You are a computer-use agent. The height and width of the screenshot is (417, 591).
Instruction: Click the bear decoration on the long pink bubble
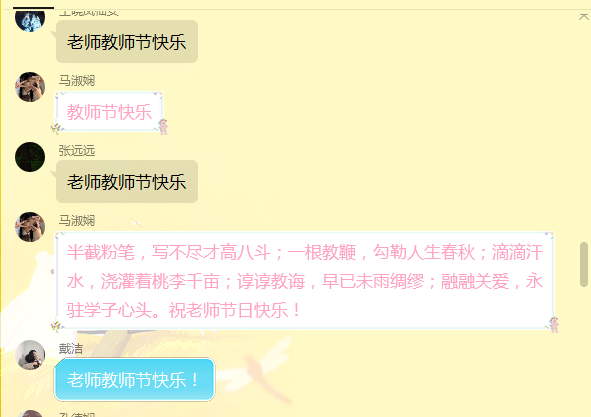[x=554, y=325]
